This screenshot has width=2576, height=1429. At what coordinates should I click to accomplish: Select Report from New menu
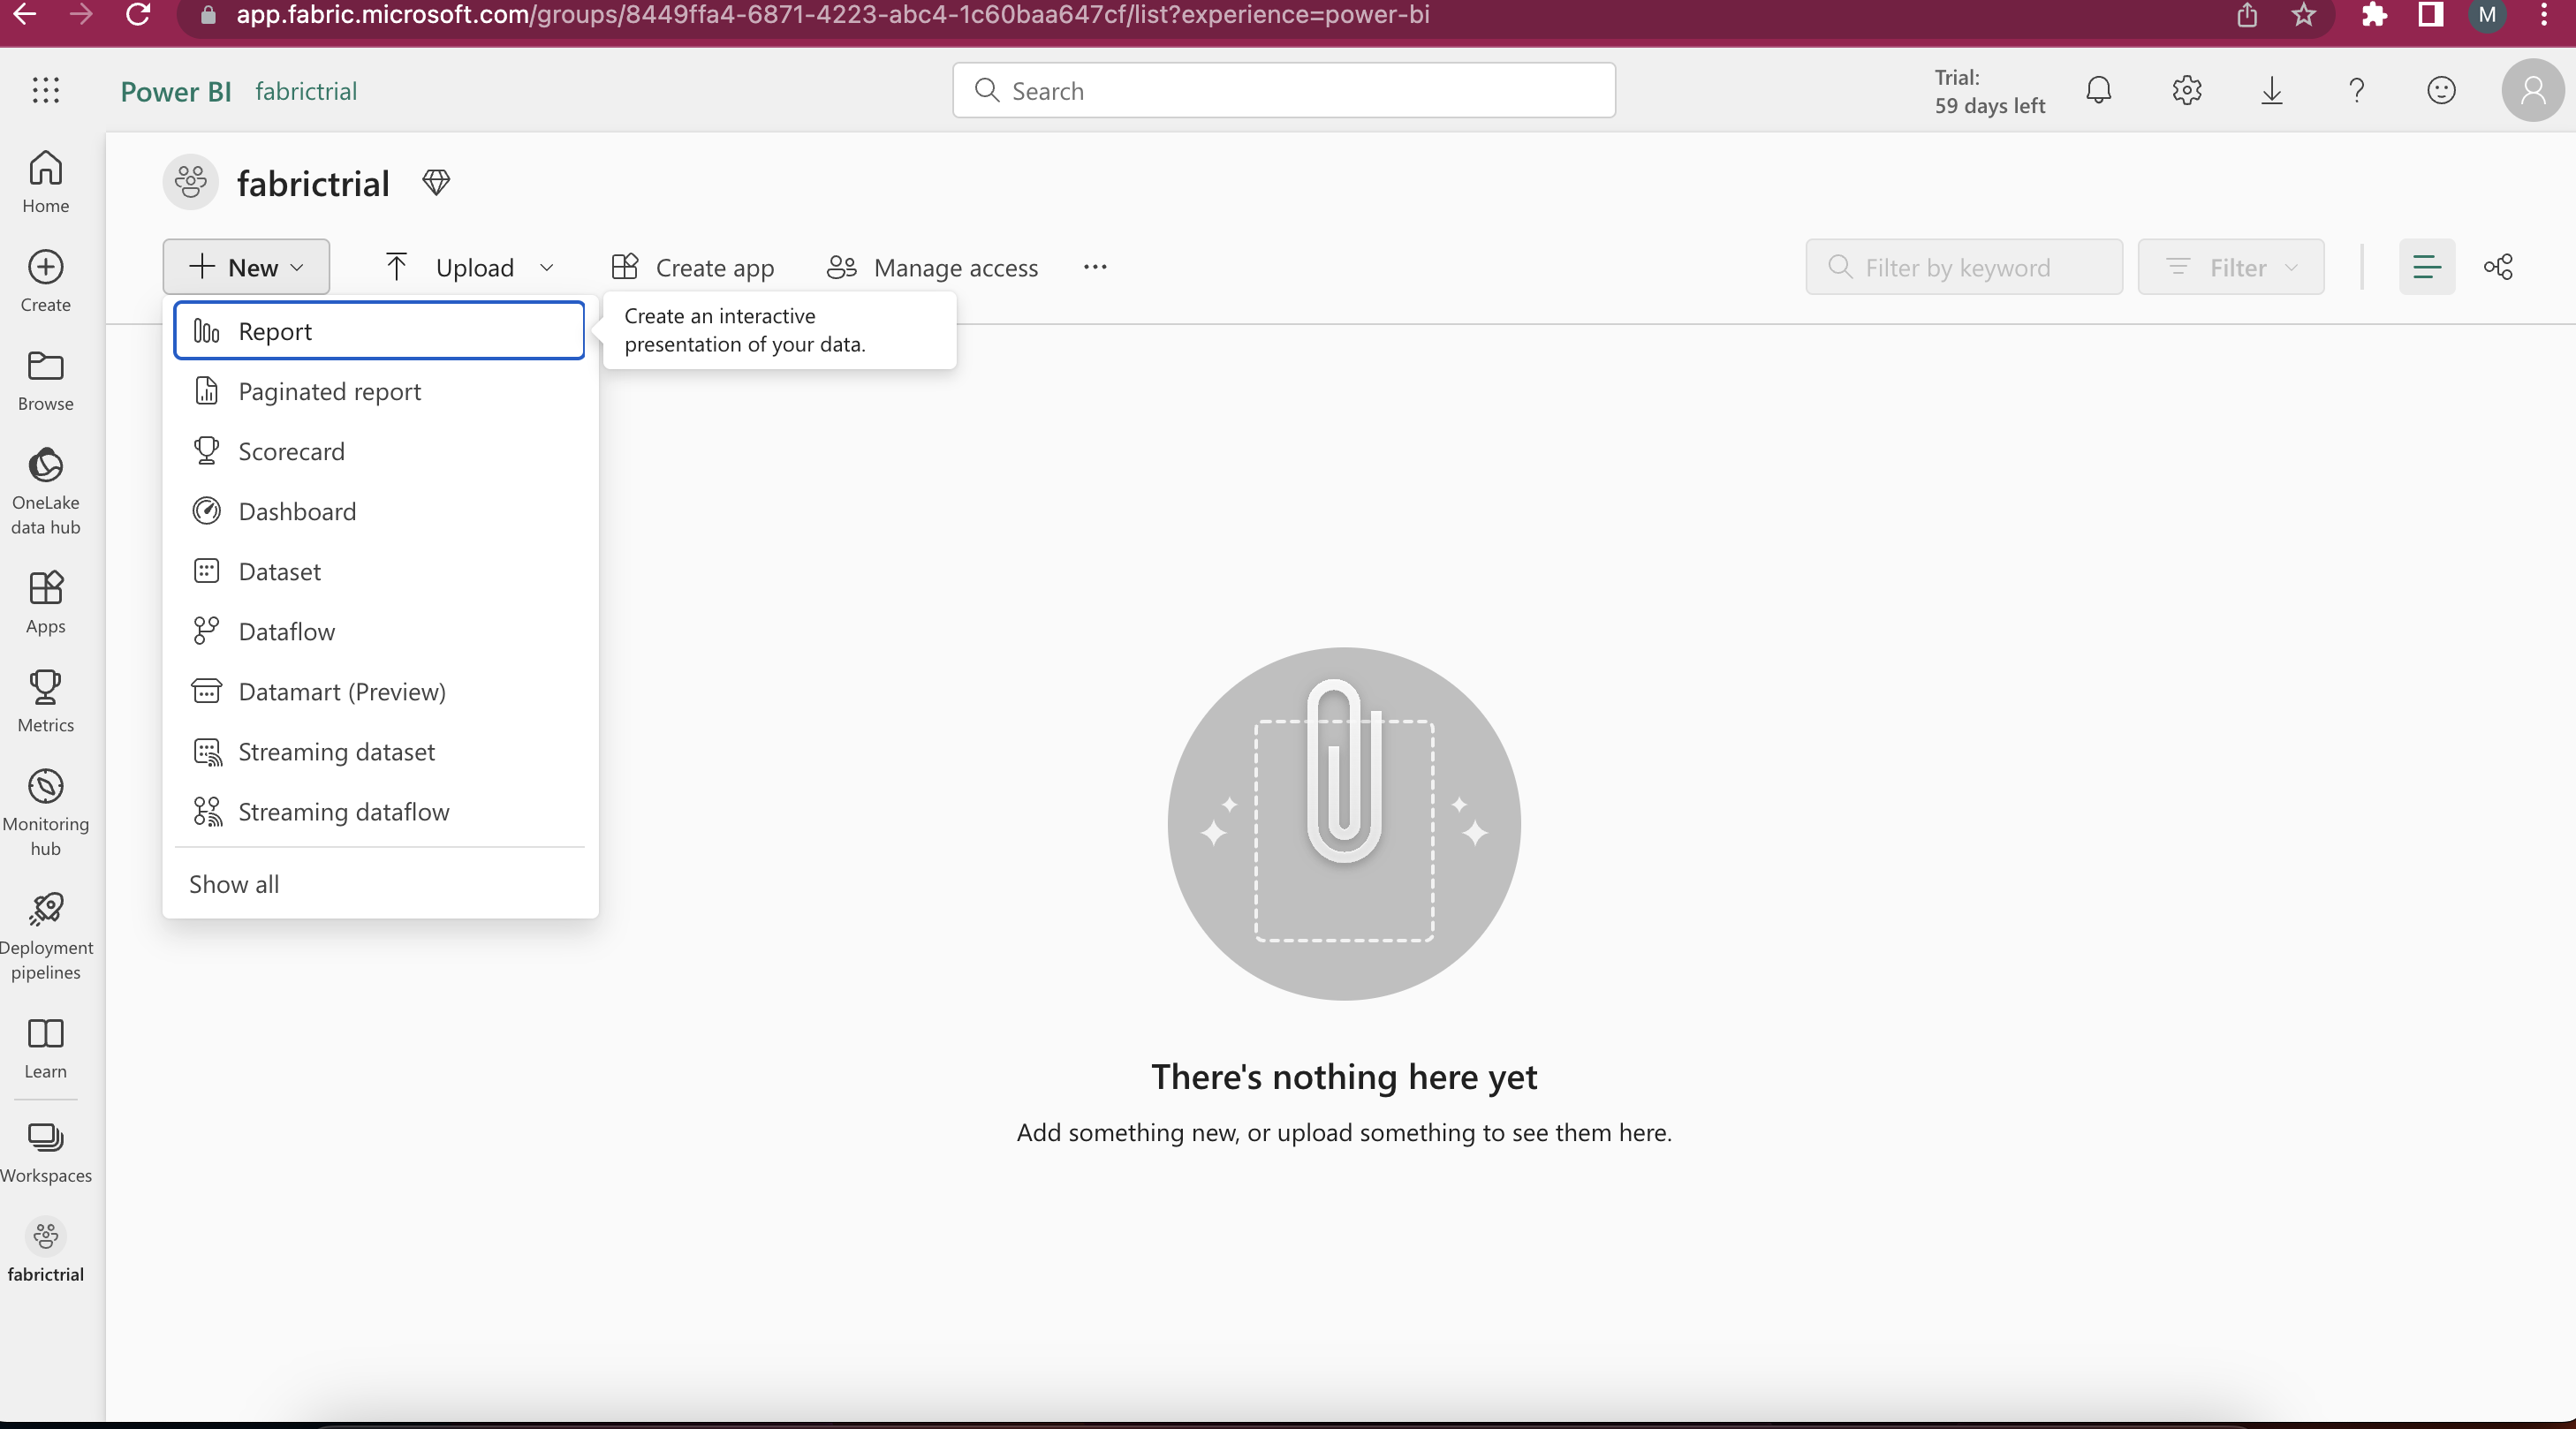click(379, 331)
